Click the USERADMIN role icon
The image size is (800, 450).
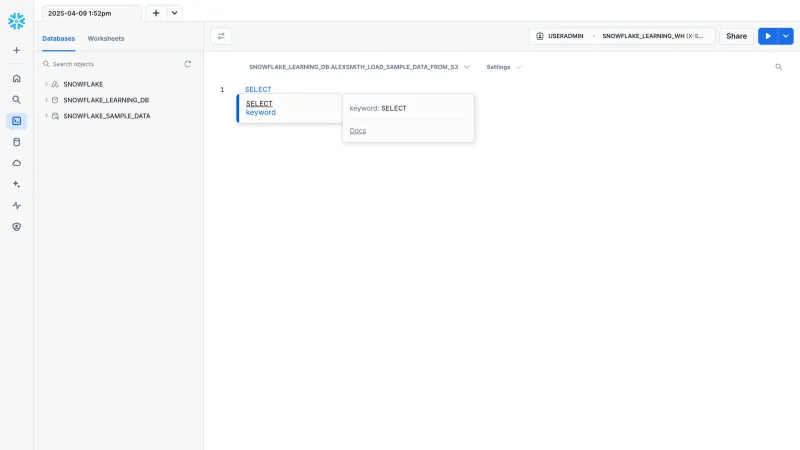(x=540, y=36)
